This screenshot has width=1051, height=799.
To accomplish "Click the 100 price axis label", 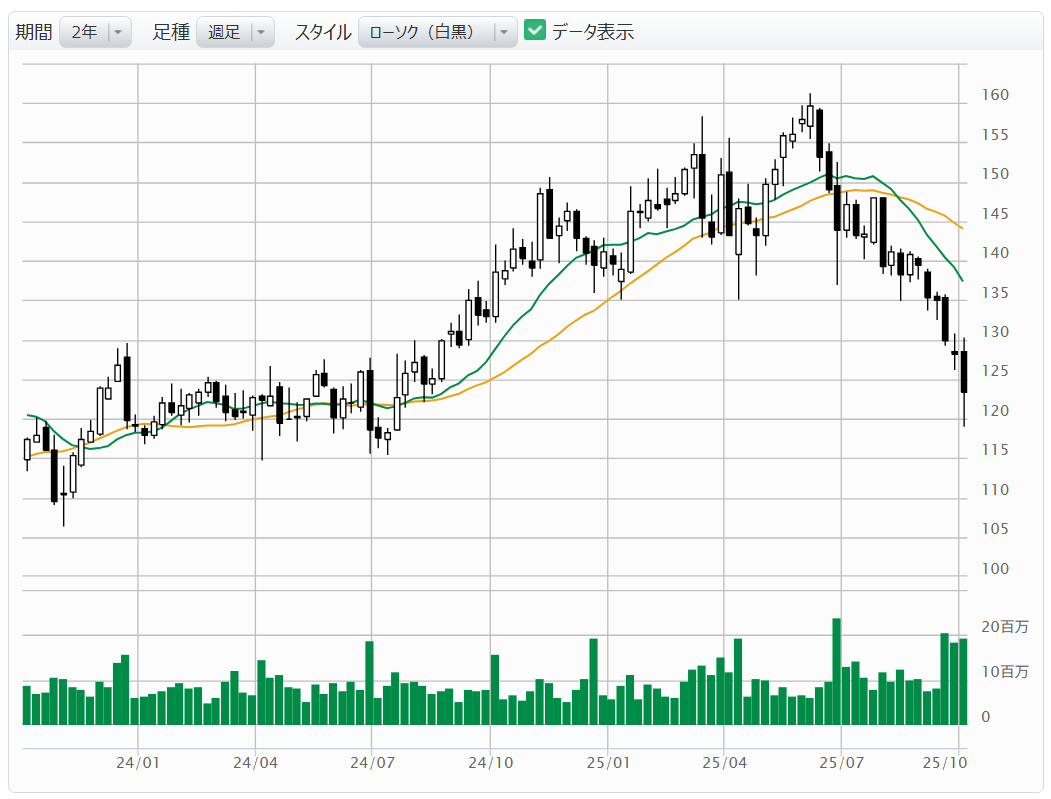I will pos(994,569).
